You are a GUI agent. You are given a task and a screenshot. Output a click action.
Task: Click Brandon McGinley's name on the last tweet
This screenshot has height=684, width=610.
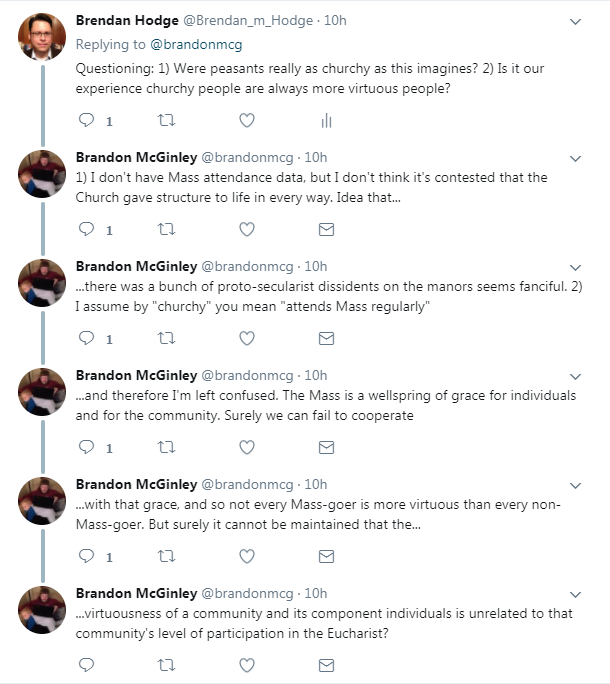point(135,592)
